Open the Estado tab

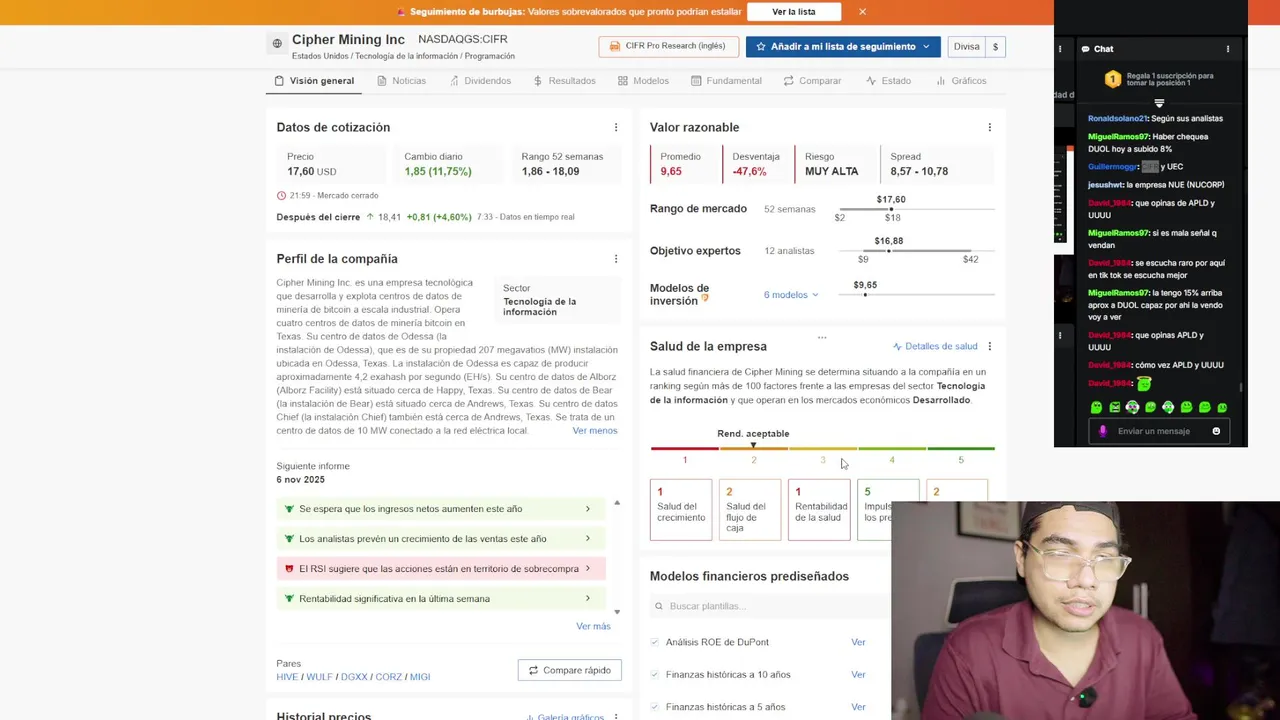click(888, 81)
